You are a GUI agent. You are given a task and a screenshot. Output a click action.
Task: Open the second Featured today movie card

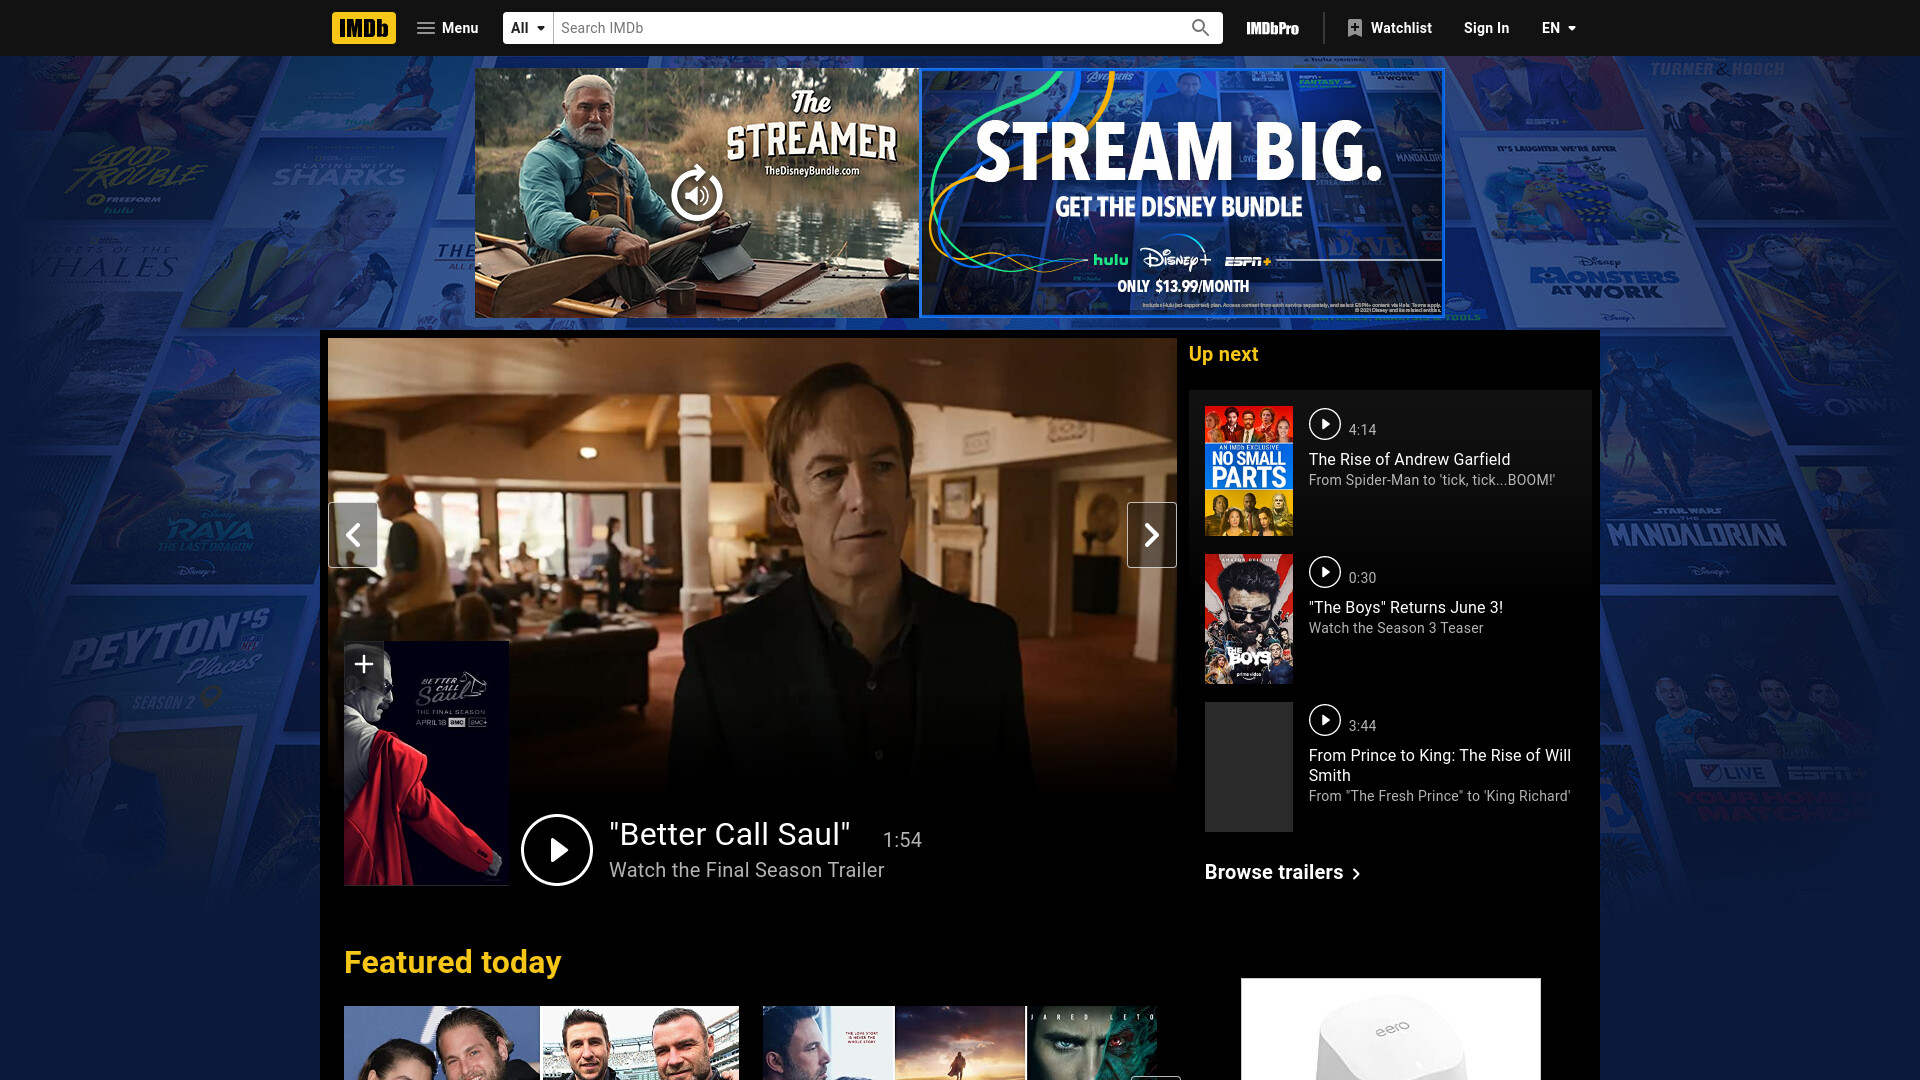[960, 1043]
